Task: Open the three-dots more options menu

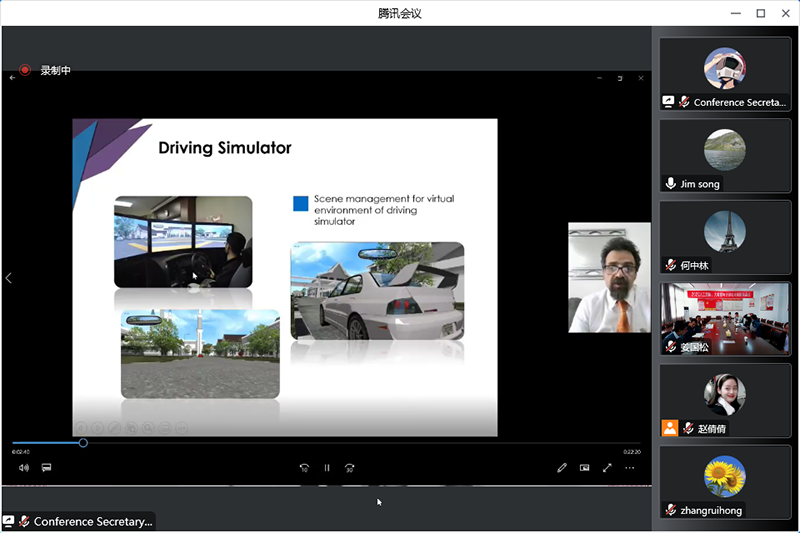Action: tap(630, 468)
